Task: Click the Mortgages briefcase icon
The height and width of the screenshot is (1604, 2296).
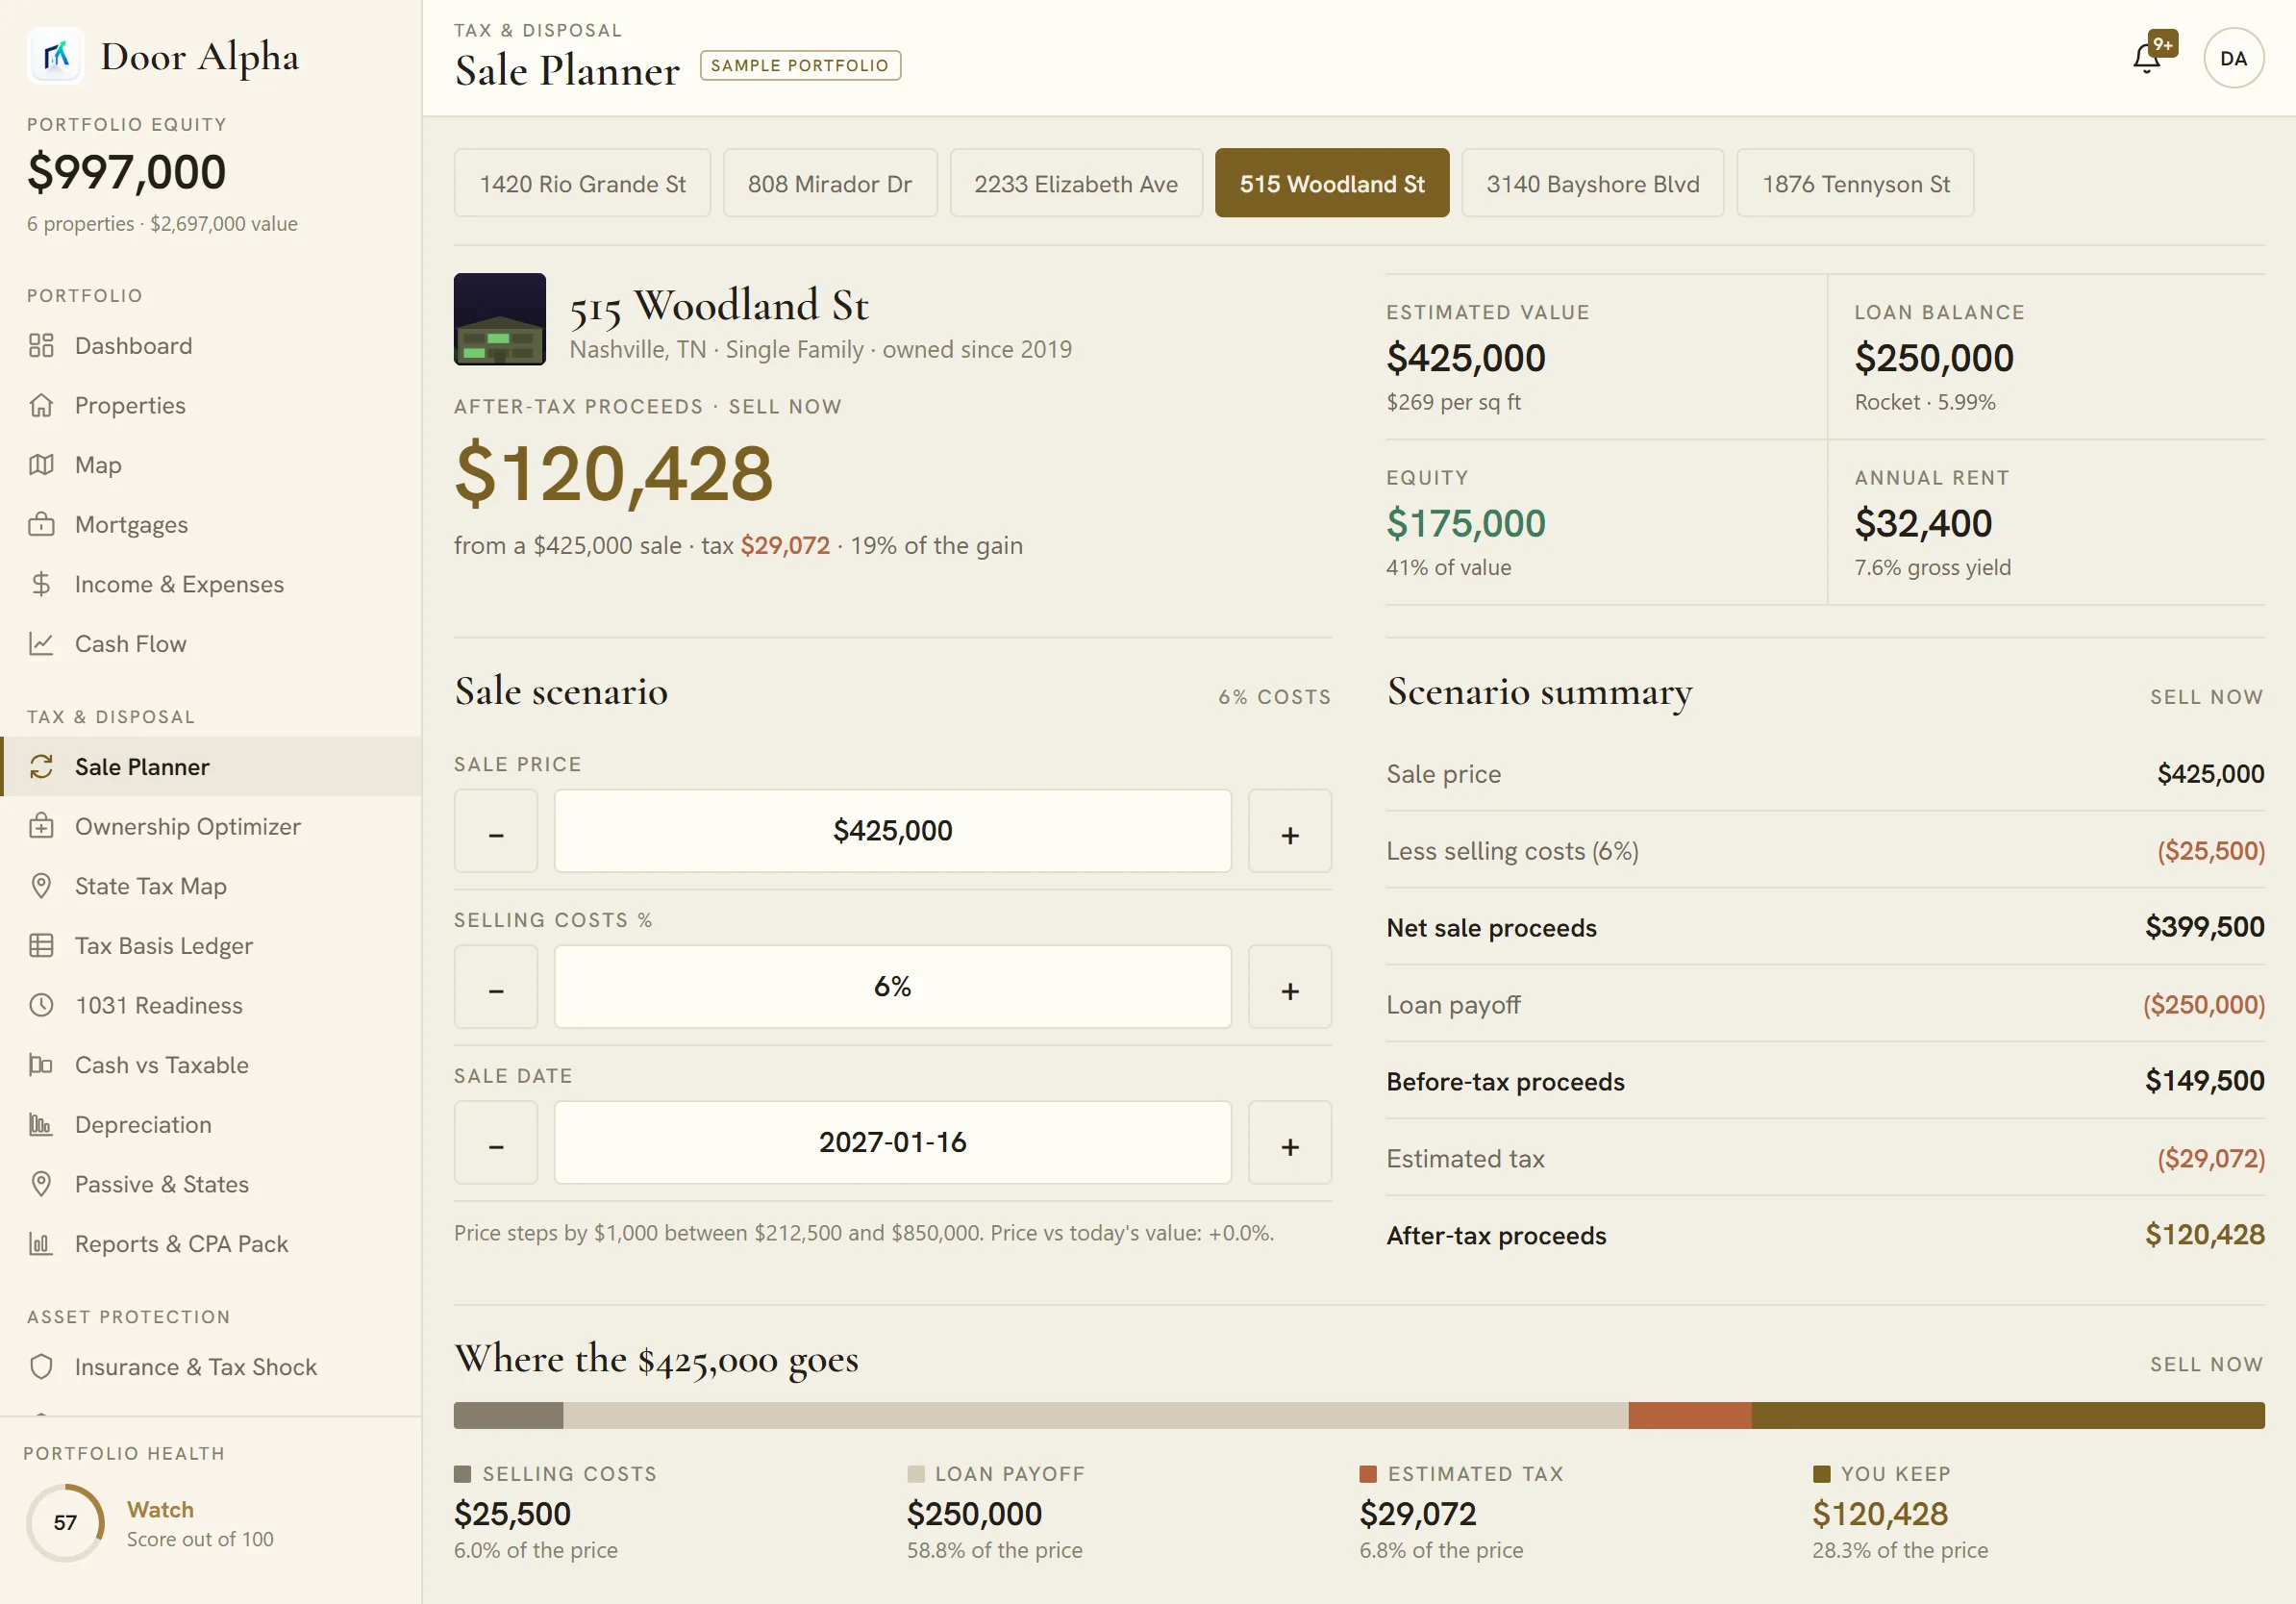Action: (x=41, y=525)
